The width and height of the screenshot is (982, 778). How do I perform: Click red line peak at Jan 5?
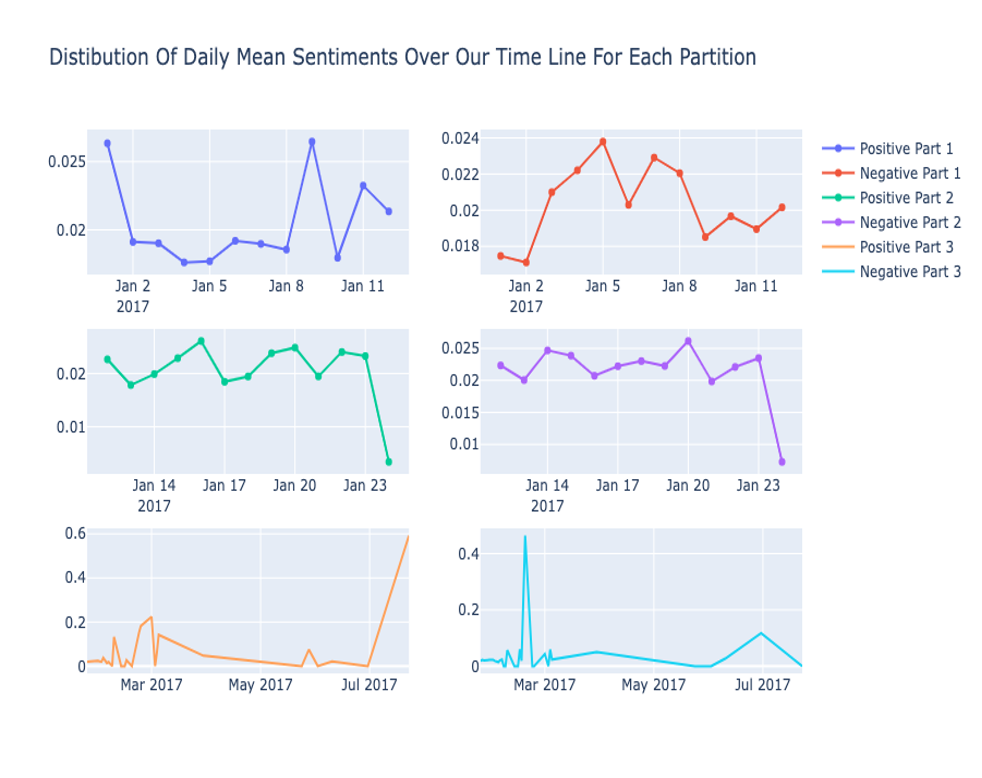point(602,142)
